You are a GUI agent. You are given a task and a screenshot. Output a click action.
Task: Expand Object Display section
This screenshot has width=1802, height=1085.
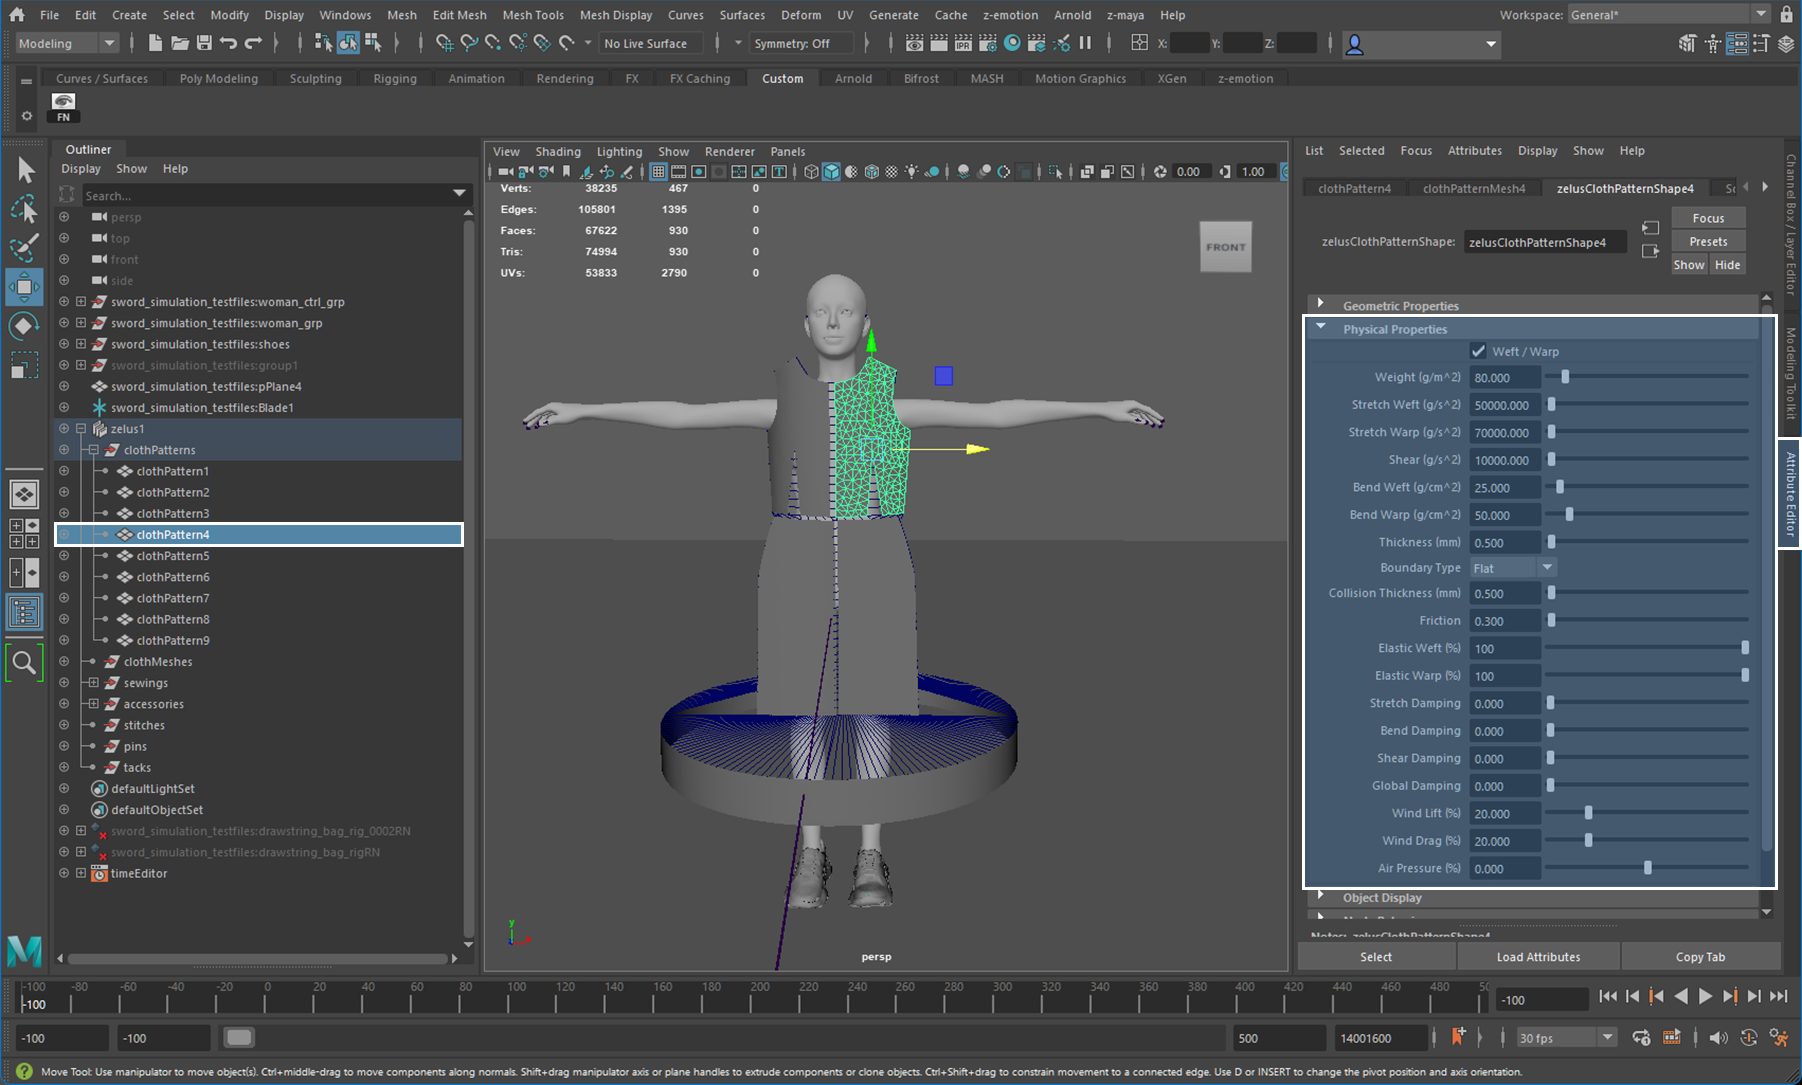click(x=1321, y=896)
